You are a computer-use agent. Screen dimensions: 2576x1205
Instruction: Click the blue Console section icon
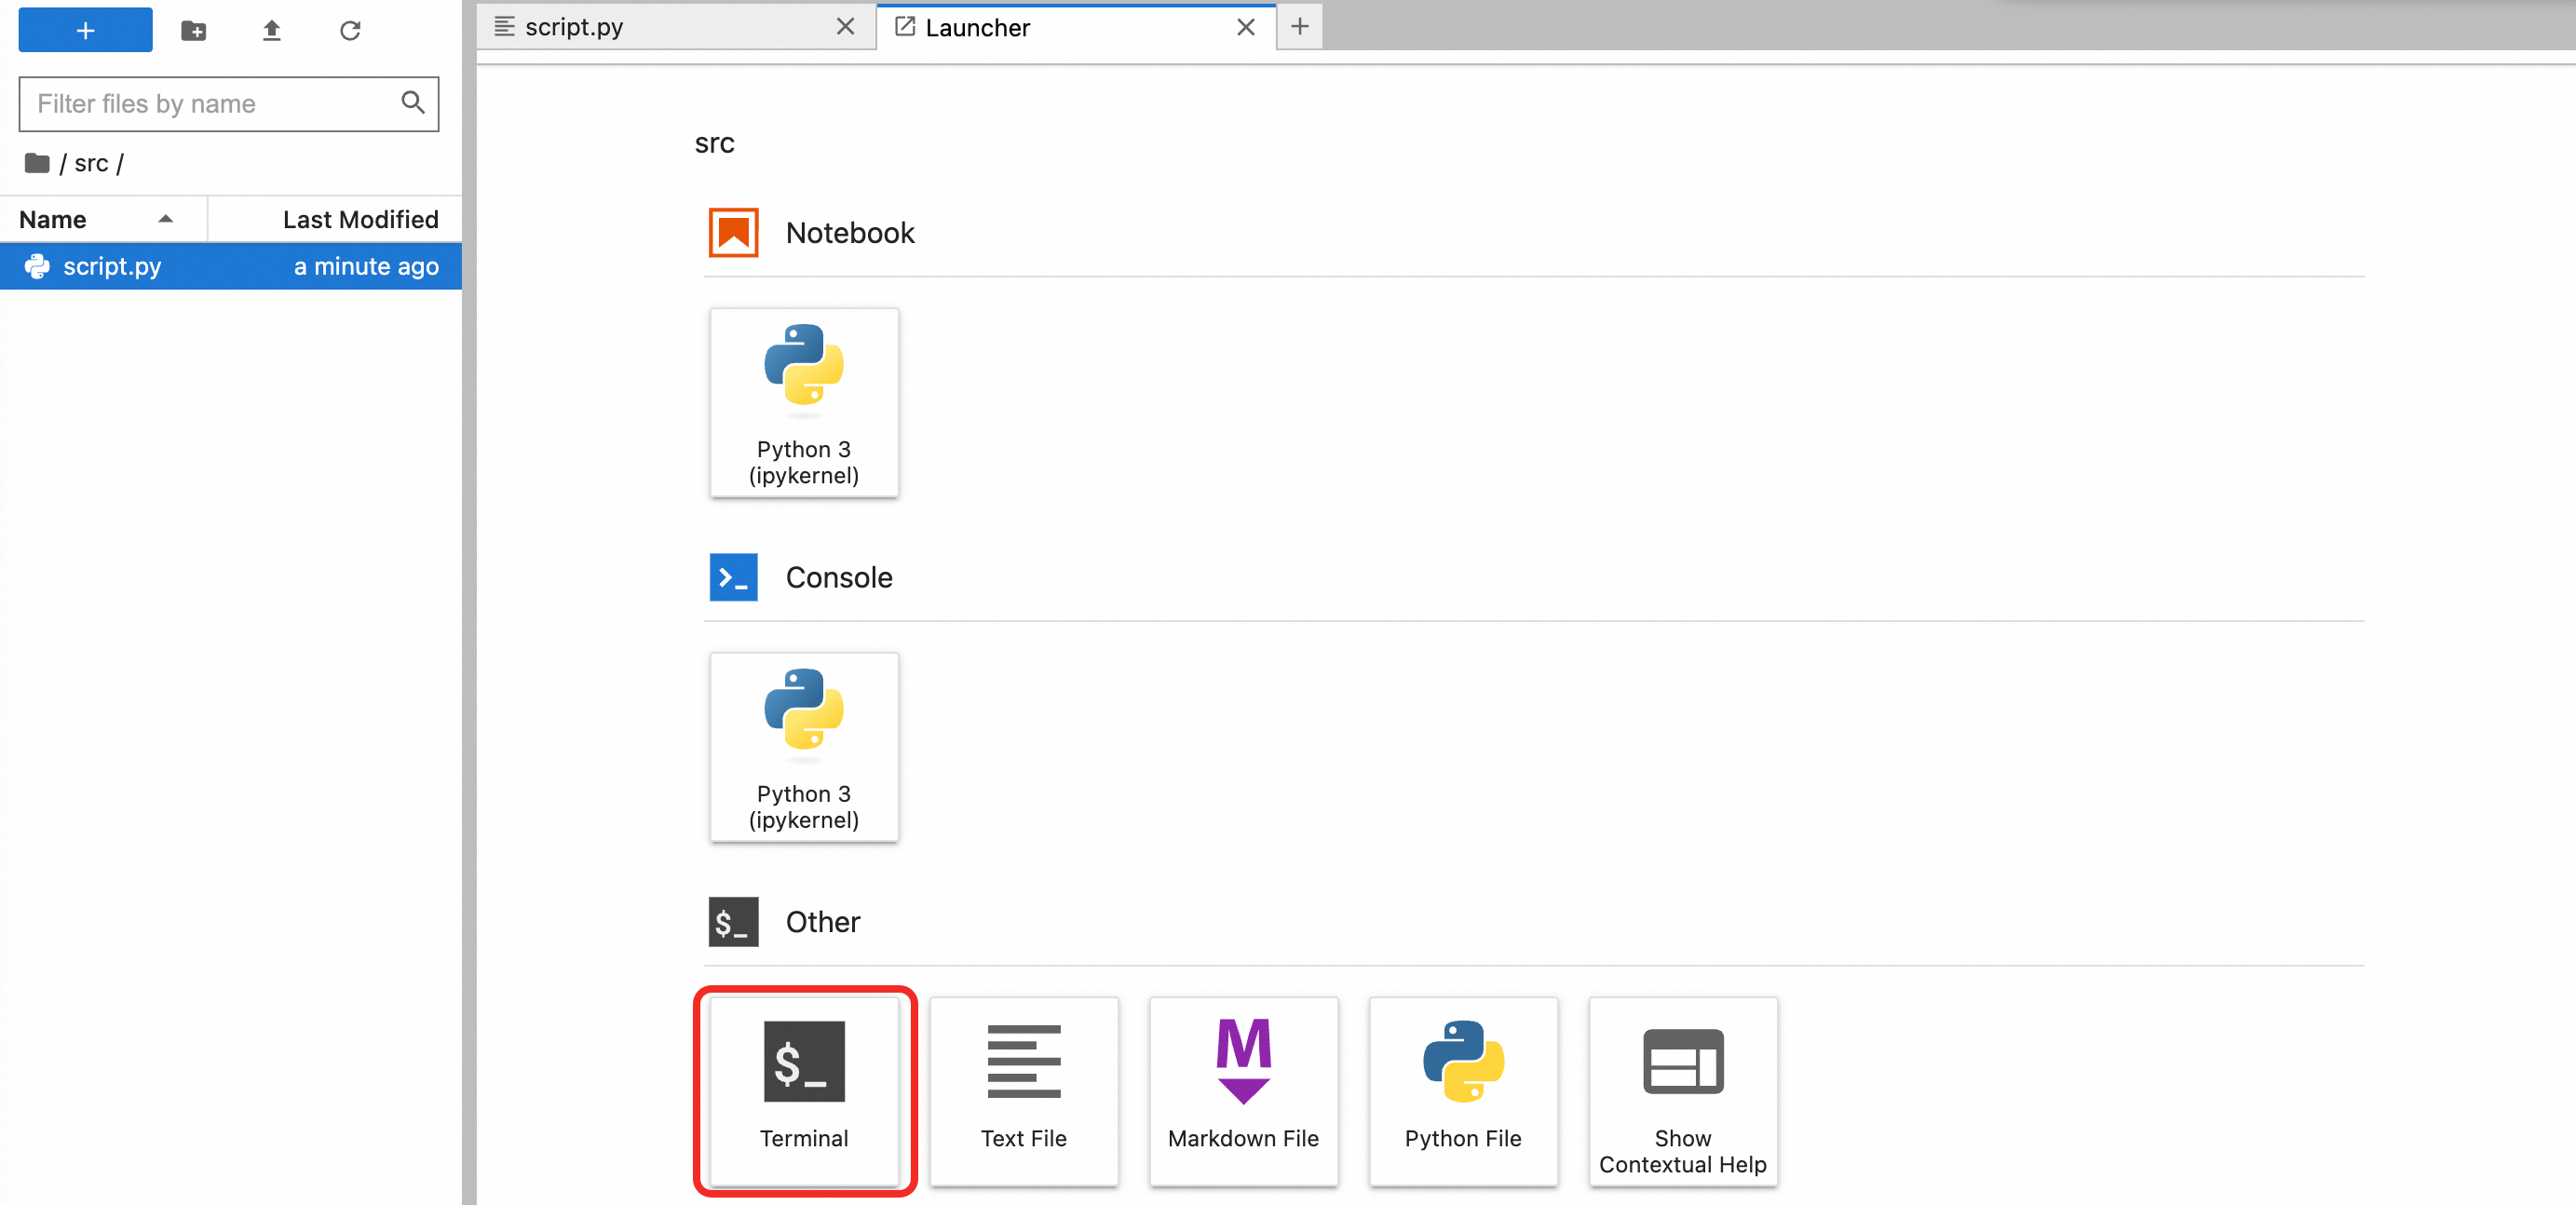(733, 577)
